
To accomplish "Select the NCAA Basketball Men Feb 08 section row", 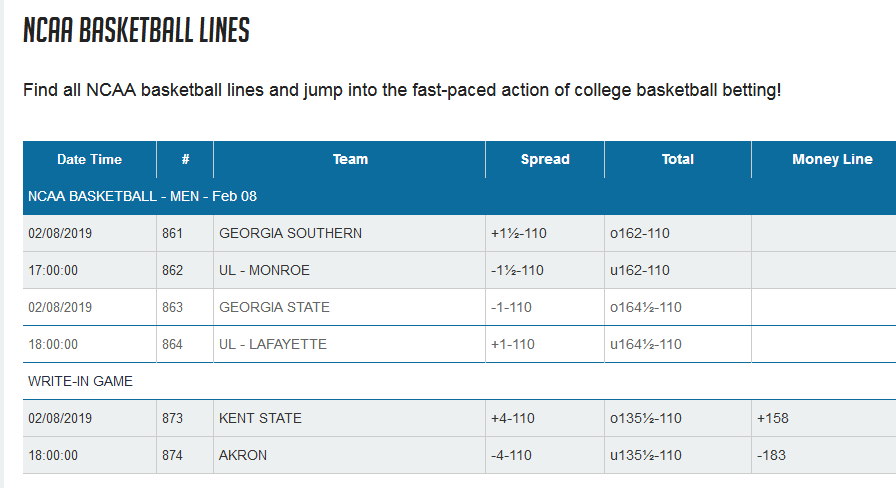I will coord(143,196).
